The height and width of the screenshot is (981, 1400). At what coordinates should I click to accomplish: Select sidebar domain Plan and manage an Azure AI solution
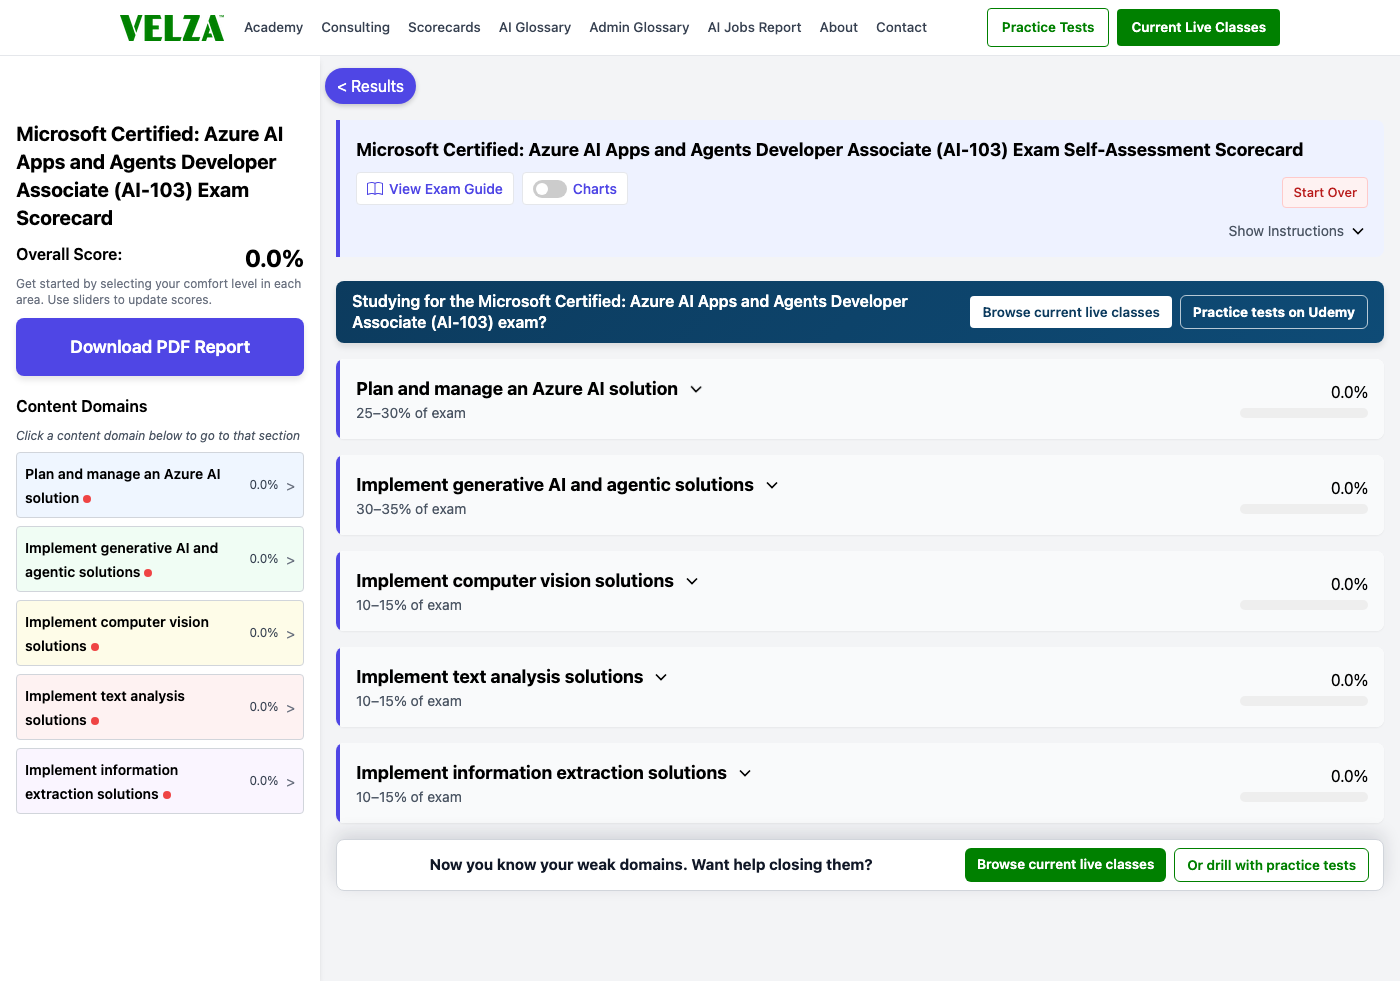[x=160, y=485]
